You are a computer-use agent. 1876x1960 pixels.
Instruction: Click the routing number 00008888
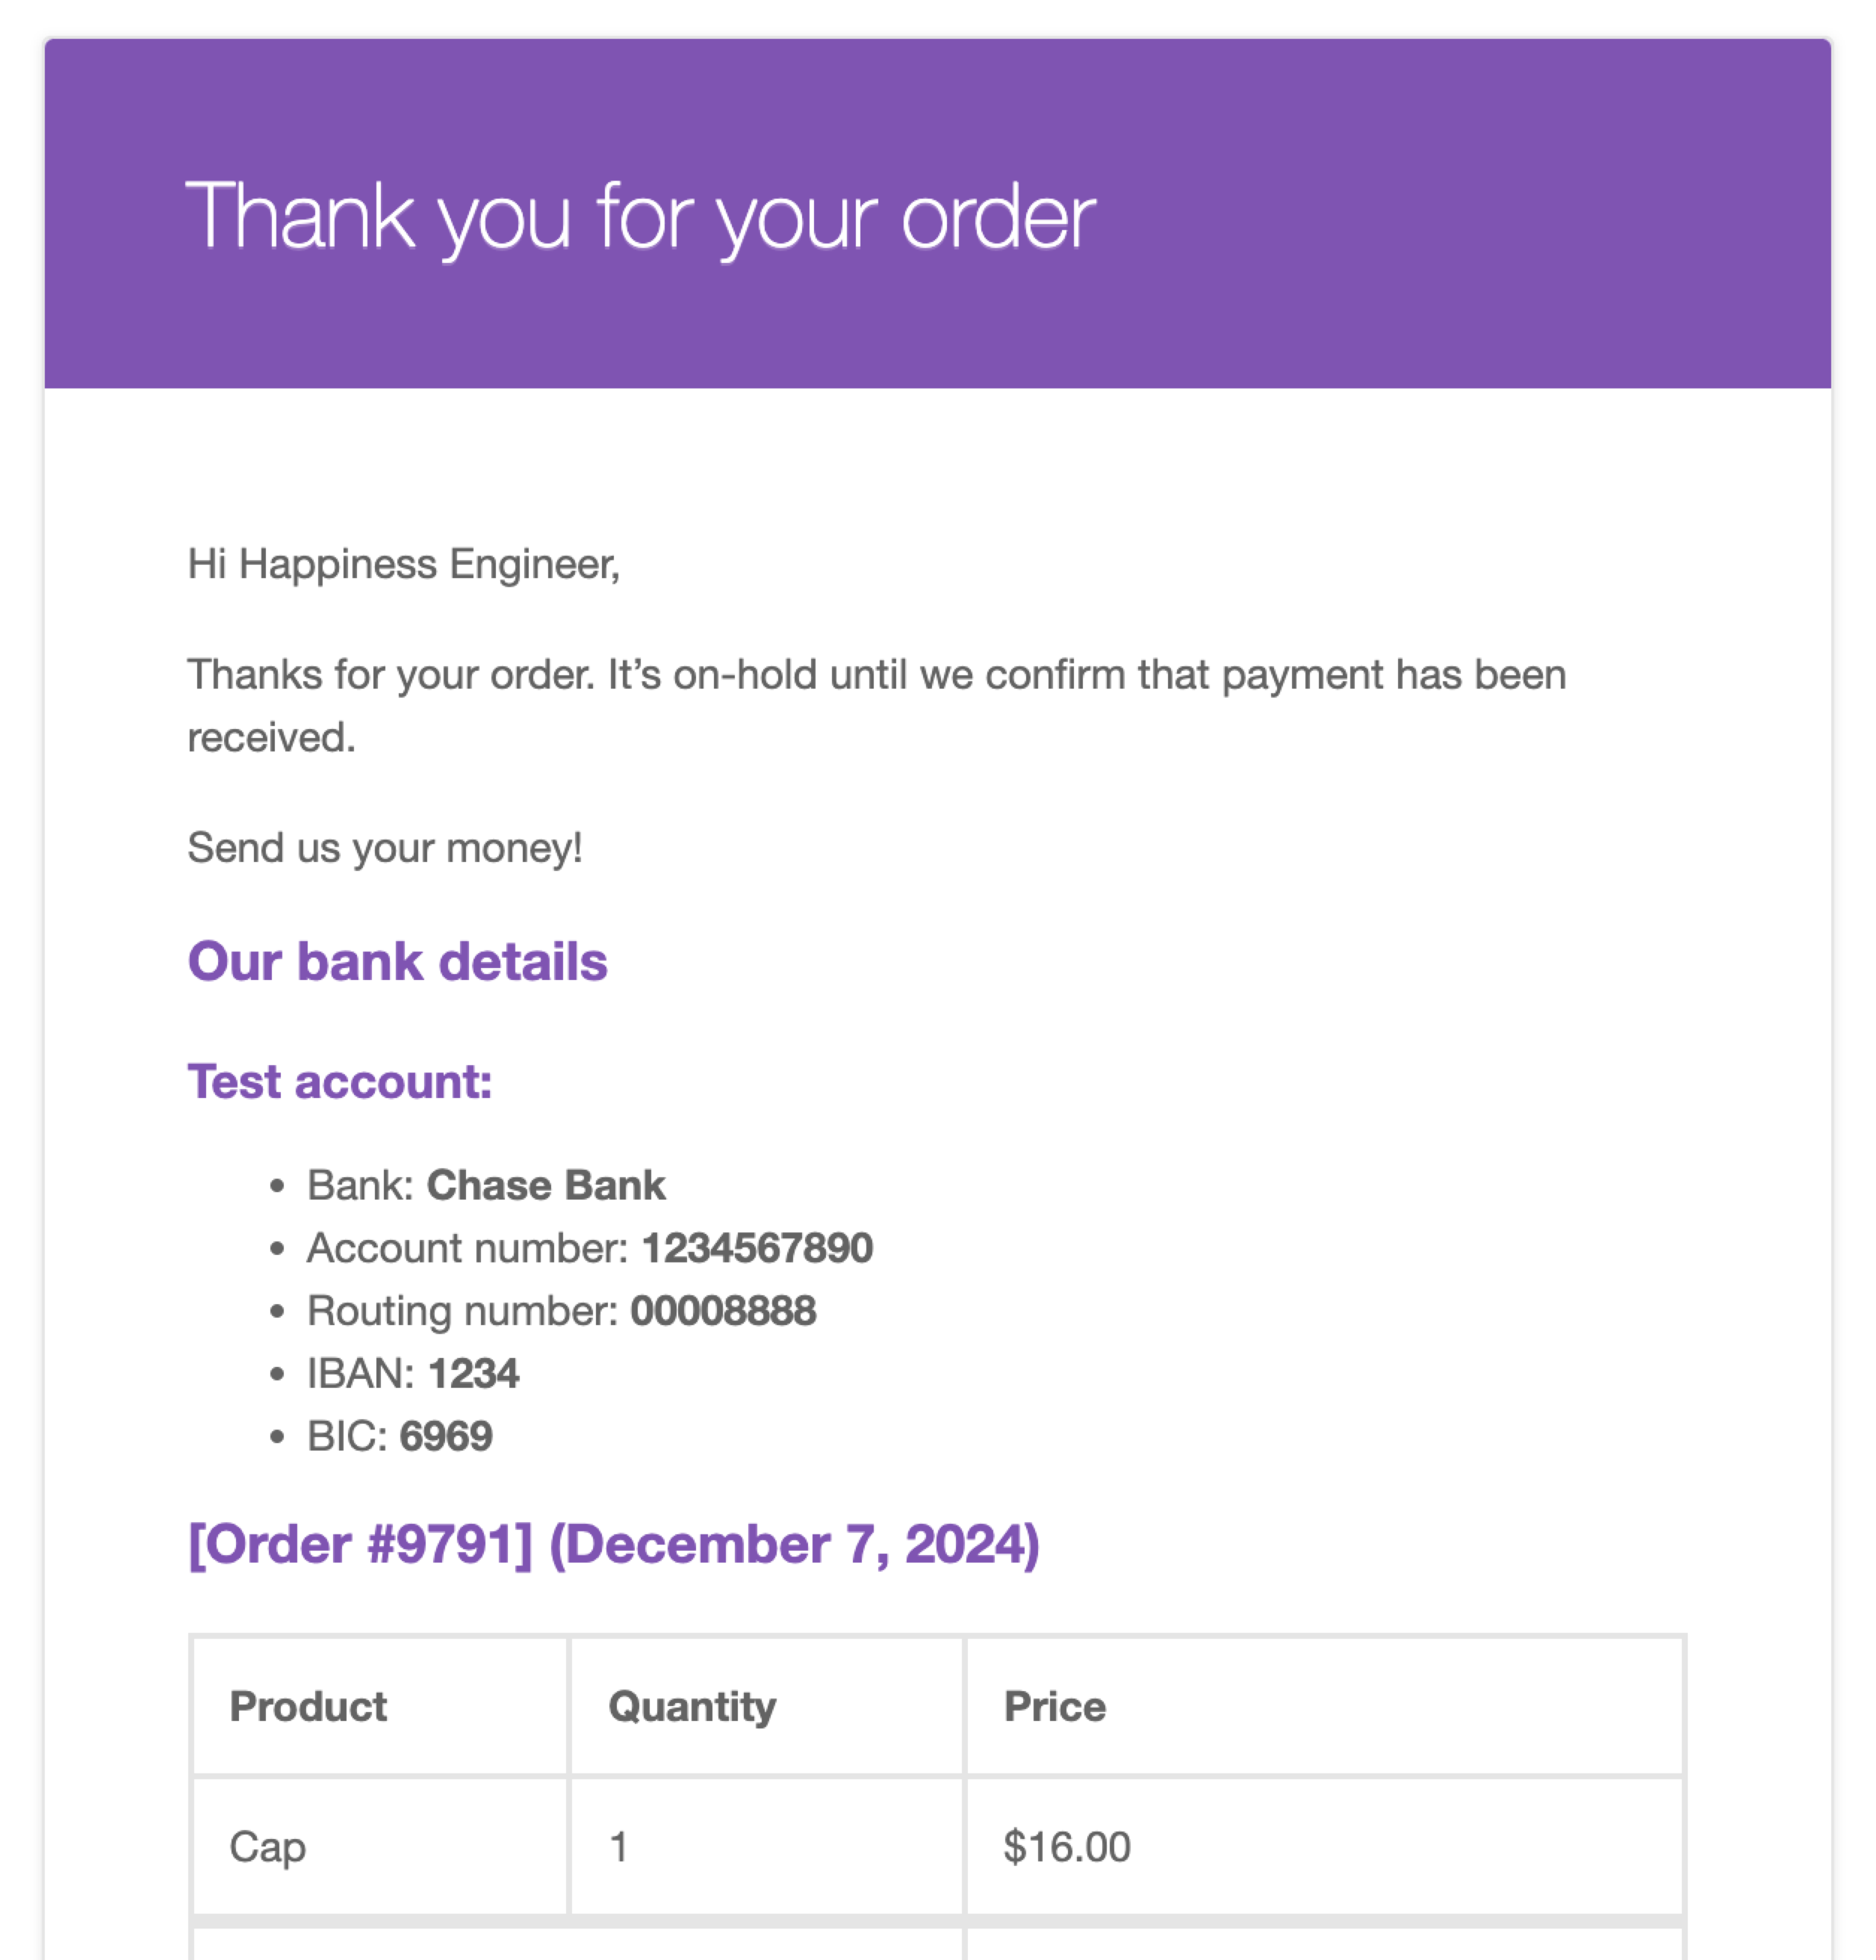[723, 1311]
